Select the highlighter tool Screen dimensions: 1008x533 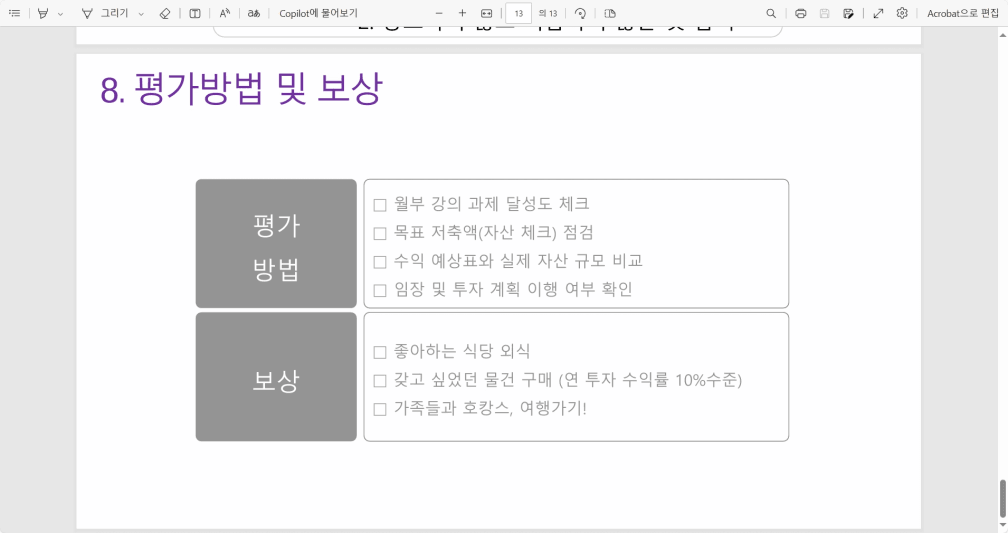(x=43, y=13)
